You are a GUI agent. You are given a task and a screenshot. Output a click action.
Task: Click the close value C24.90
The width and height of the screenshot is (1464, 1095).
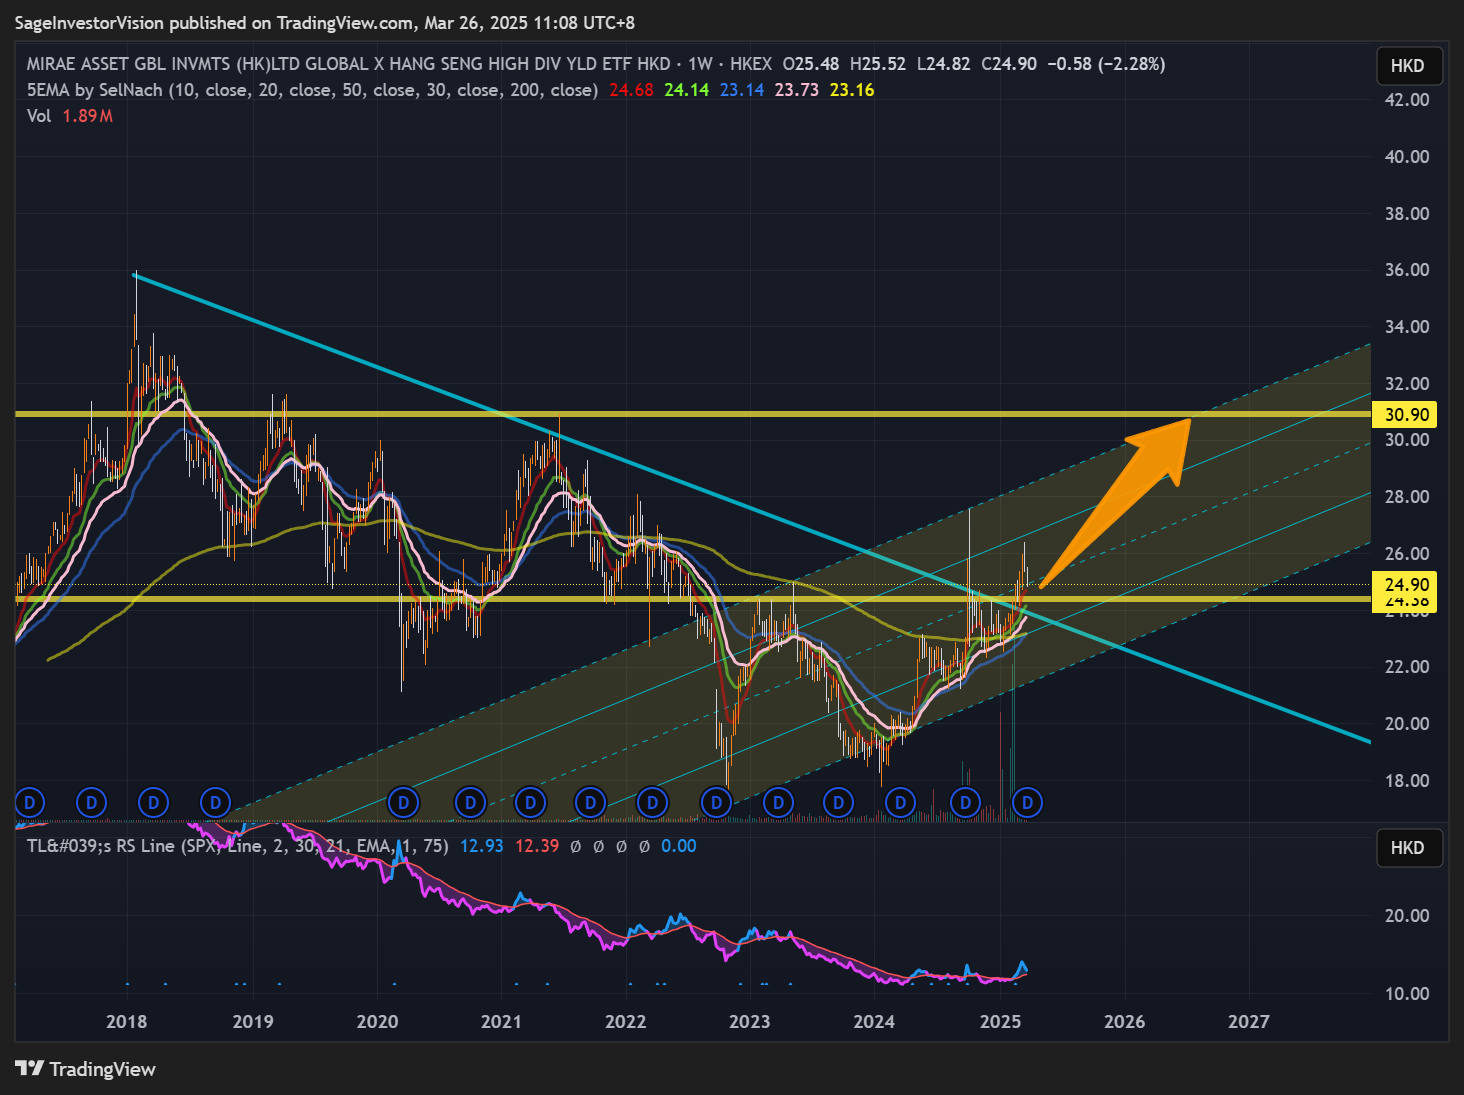coord(1009,64)
